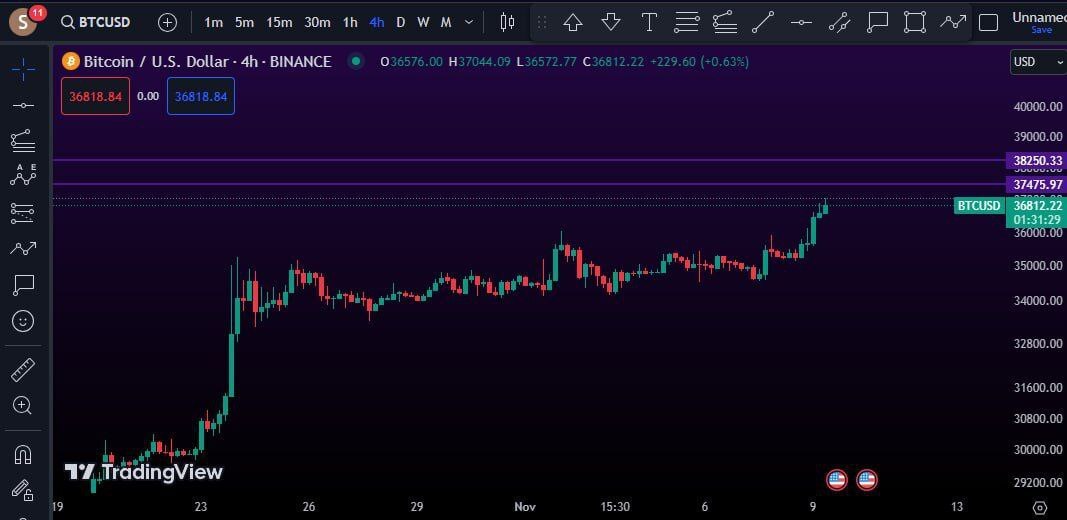Click the Nov date axis label
The height and width of the screenshot is (520, 1067).
click(525, 506)
